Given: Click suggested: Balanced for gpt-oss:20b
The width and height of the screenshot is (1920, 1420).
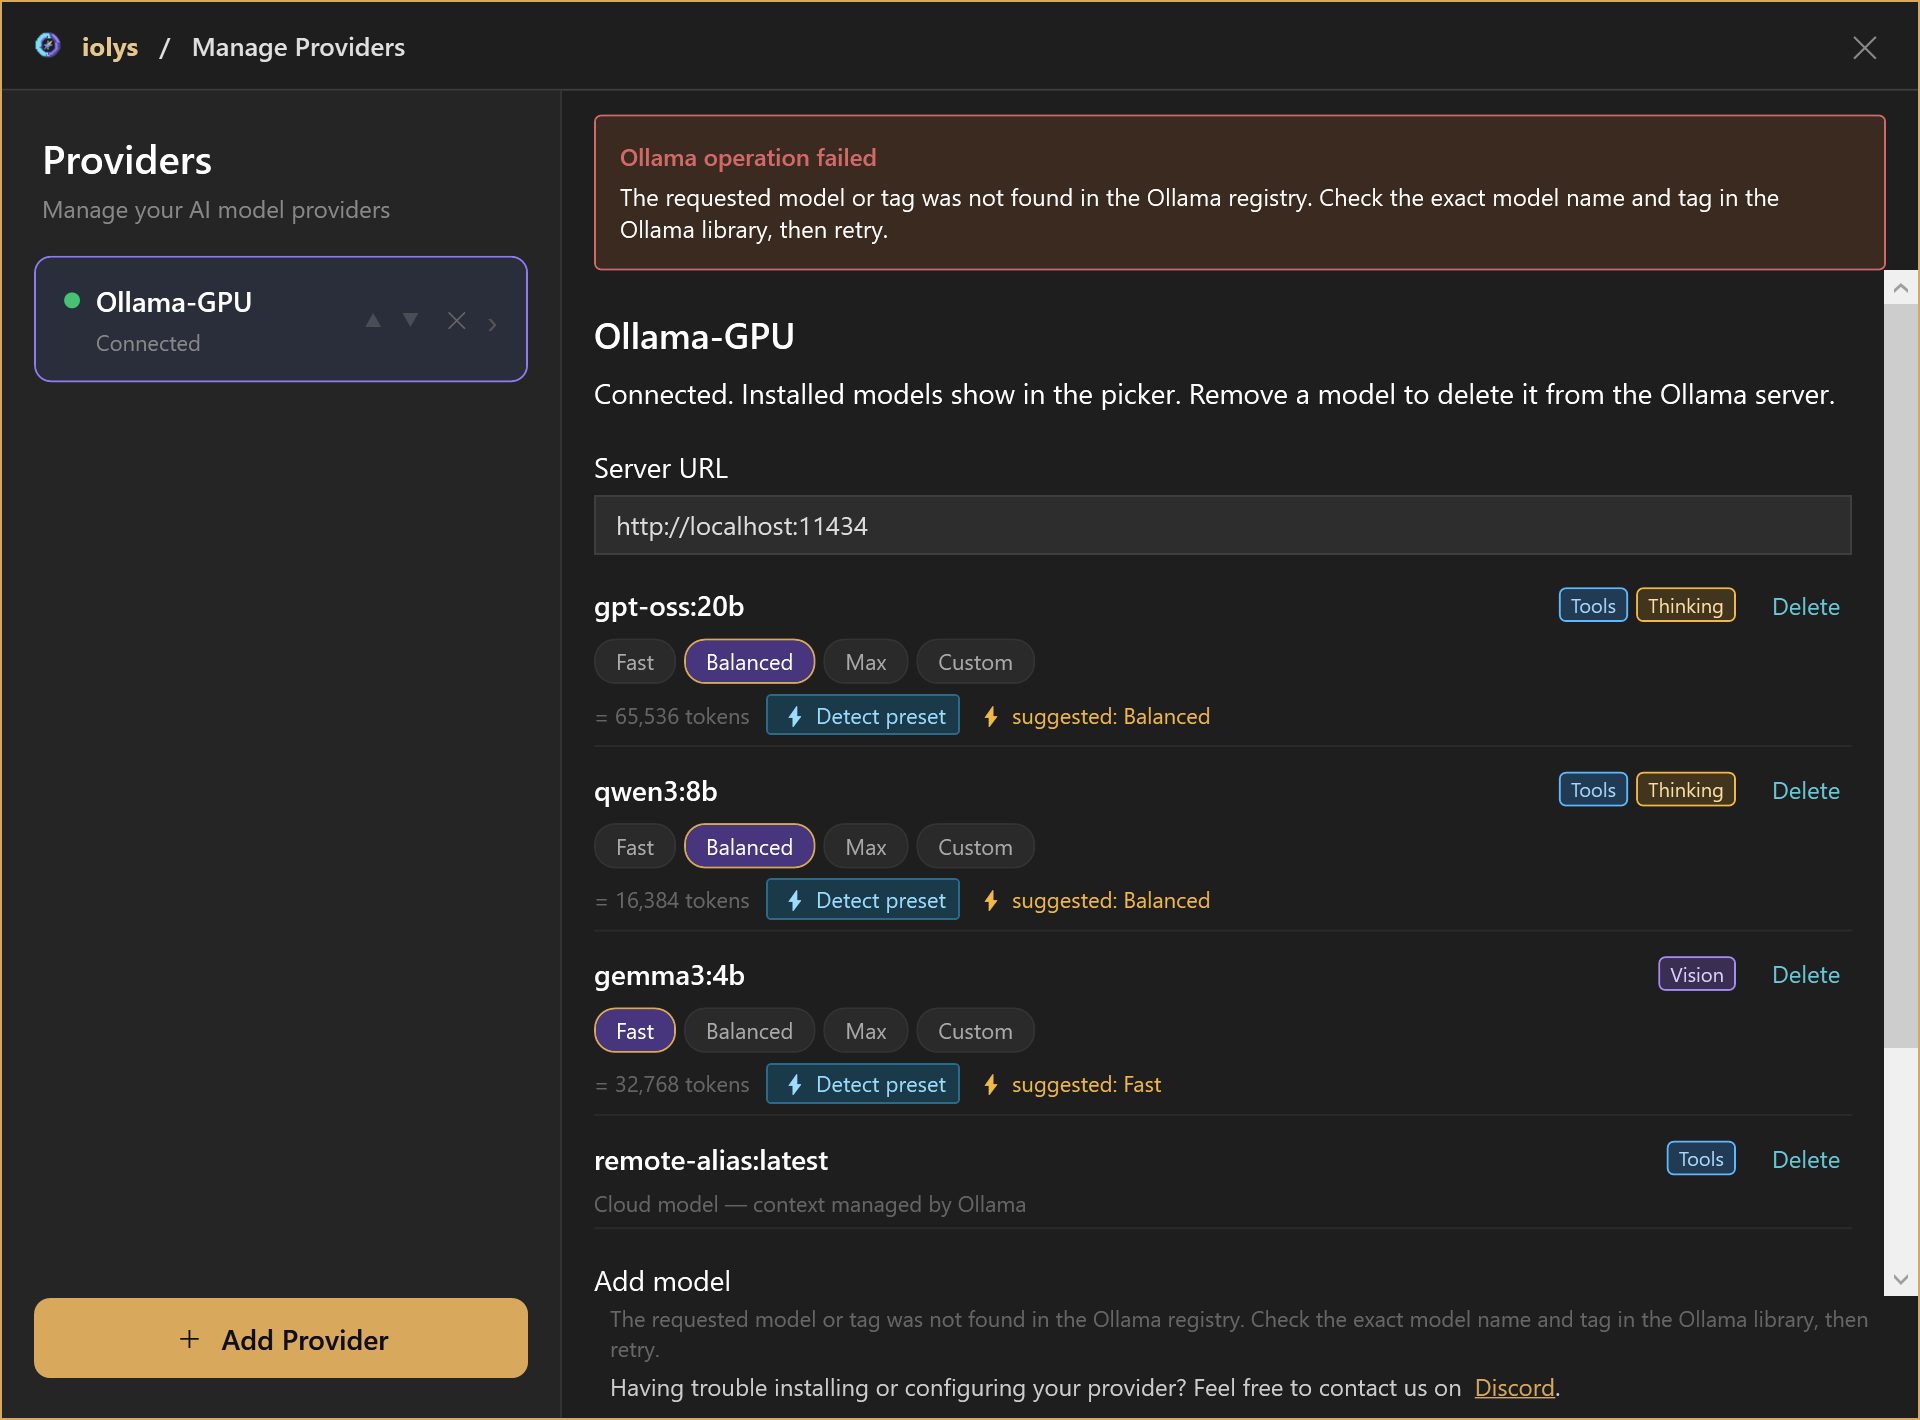Looking at the screenshot, I should (1097, 716).
